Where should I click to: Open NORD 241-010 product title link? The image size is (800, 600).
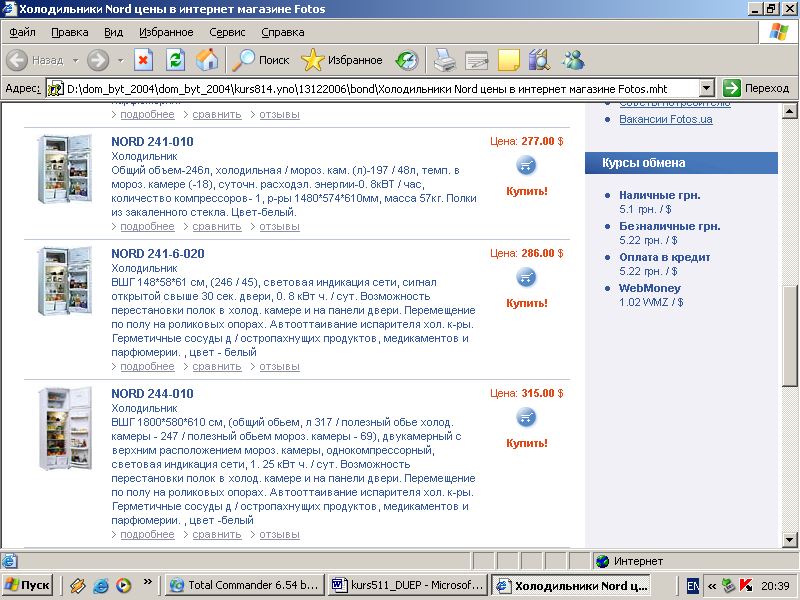tap(152, 142)
